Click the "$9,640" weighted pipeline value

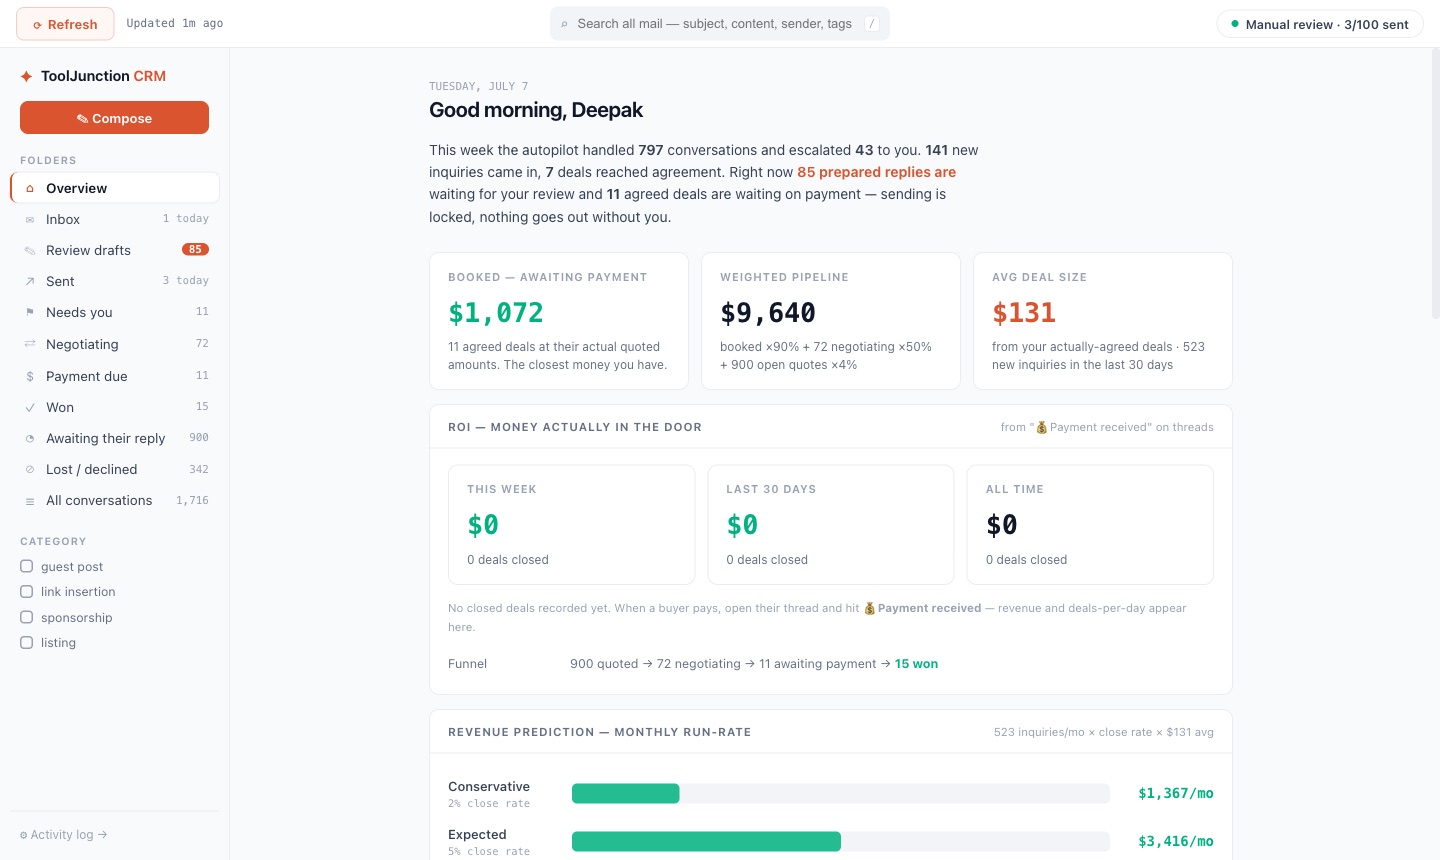768,313
